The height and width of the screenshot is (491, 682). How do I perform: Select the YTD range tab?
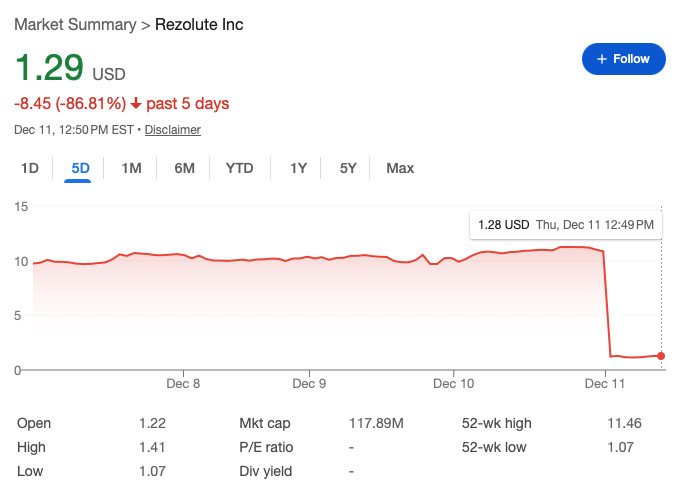pos(240,168)
